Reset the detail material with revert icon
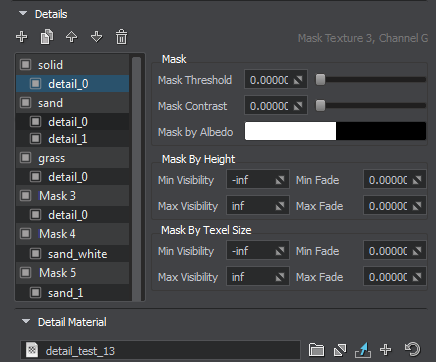Viewport: 436px width, 362px height. tap(412, 350)
